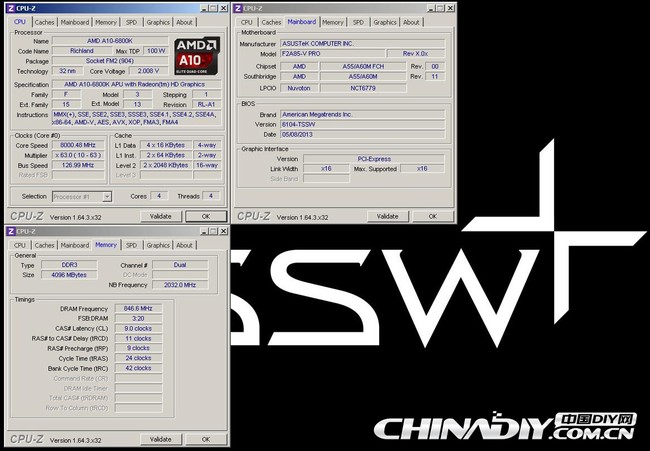Image resolution: width=650 pixels, height=451 pixels.
Task: Open Mainboard tab in Memory window
Action: pyautogui.click(x=75, y=245)
